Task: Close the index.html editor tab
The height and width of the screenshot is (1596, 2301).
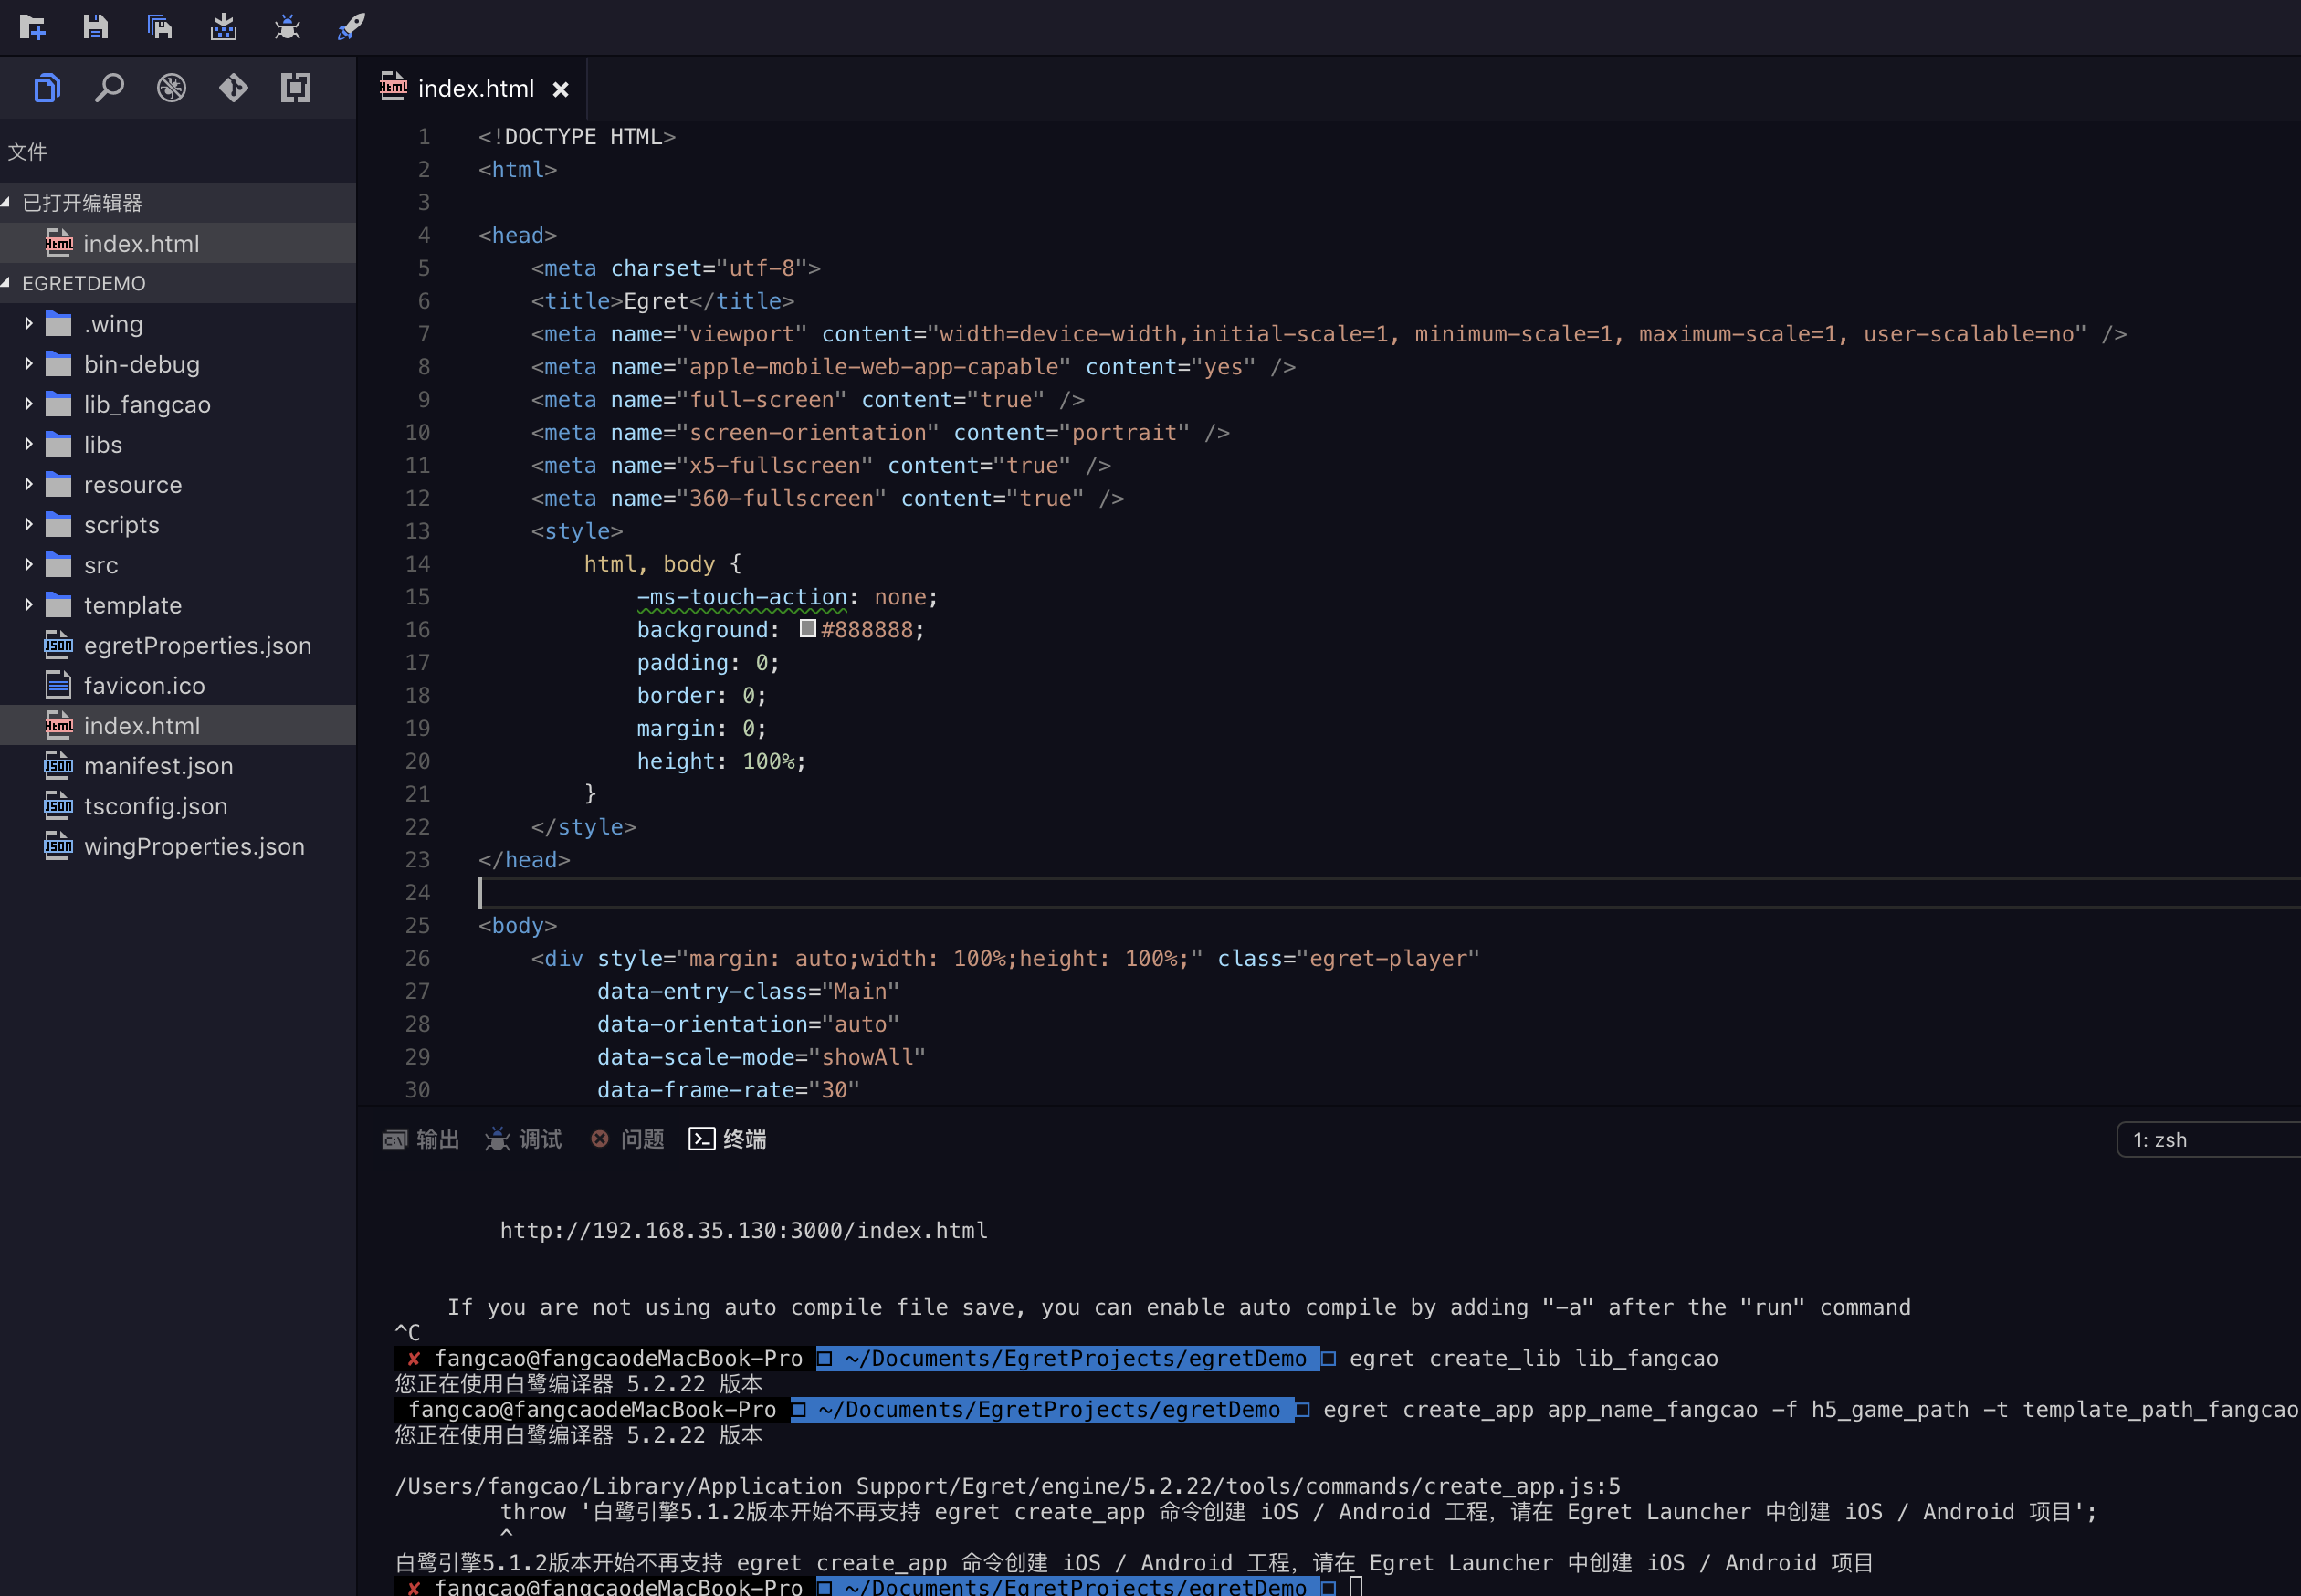Action: click(561, 90)
